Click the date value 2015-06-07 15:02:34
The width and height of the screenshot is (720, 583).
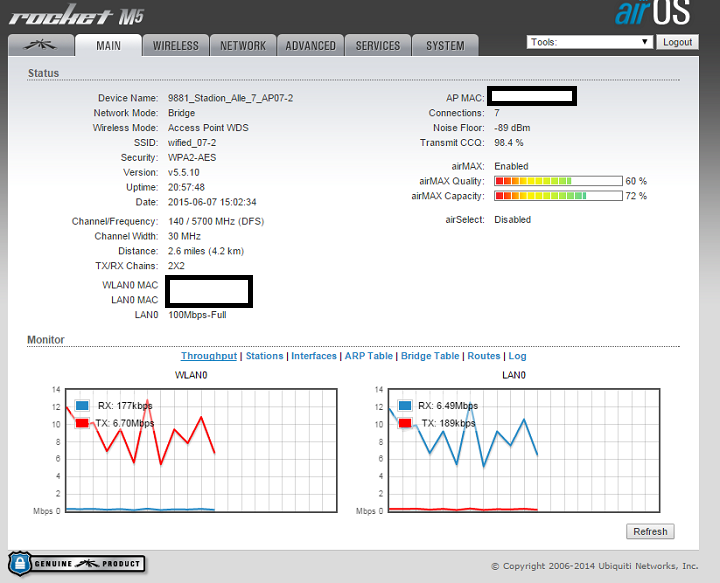212,202
